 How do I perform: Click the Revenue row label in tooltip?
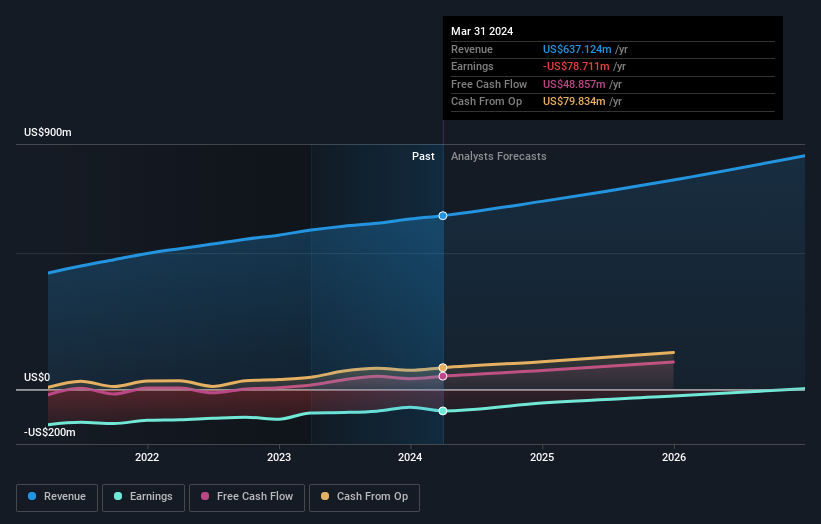[x=472, y=49]
